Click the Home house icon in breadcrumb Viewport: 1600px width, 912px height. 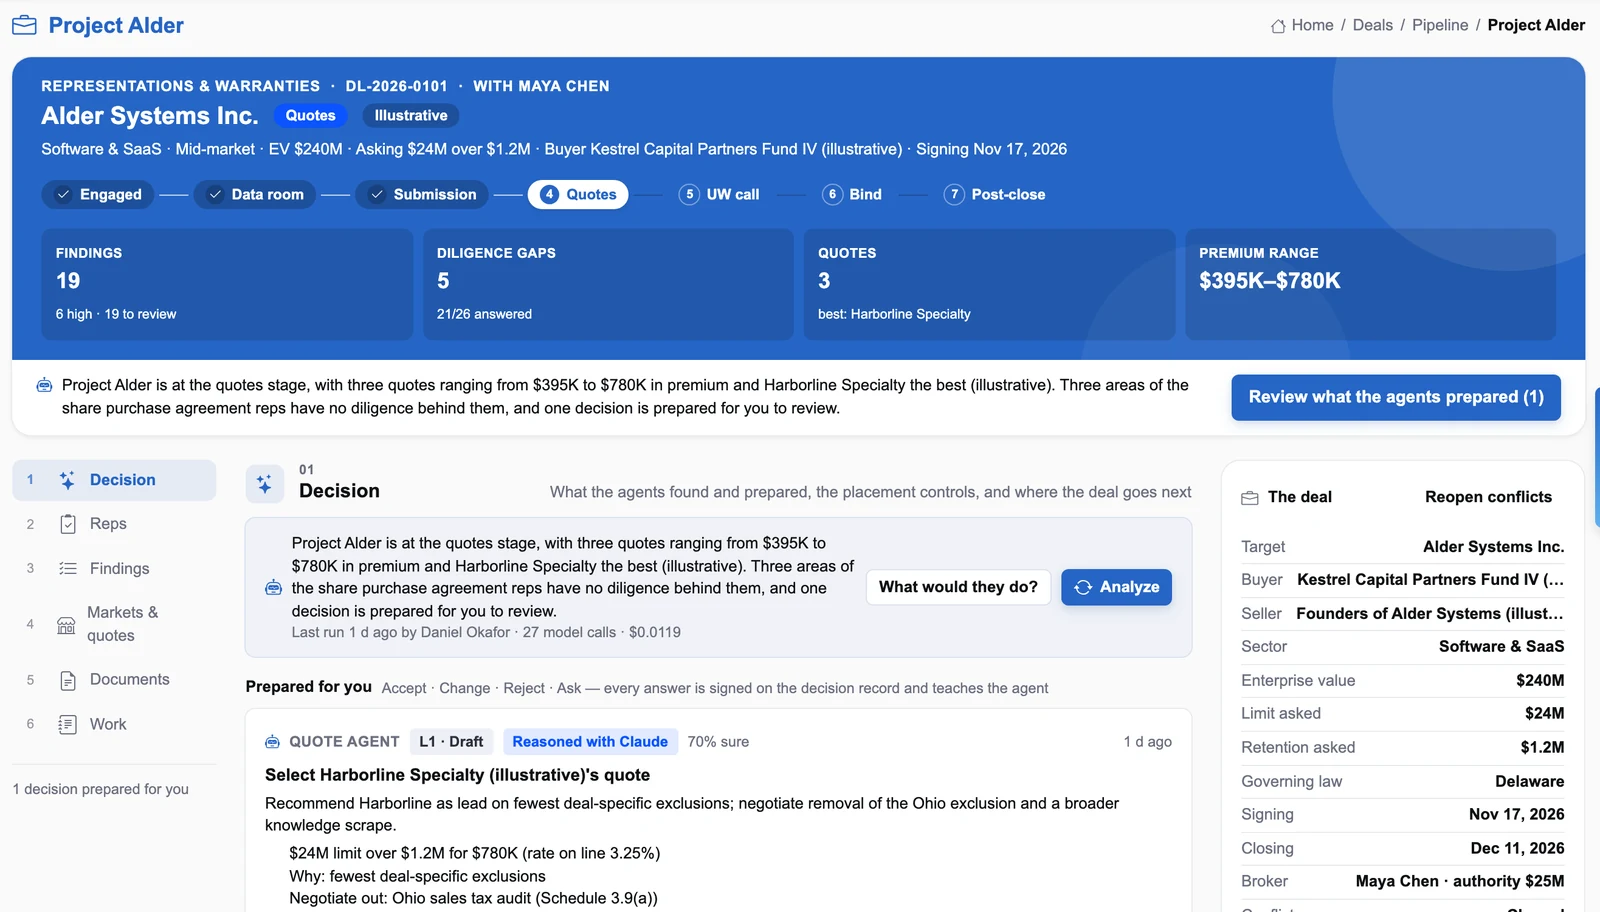pyautogui.click(x=1278, y=26)
